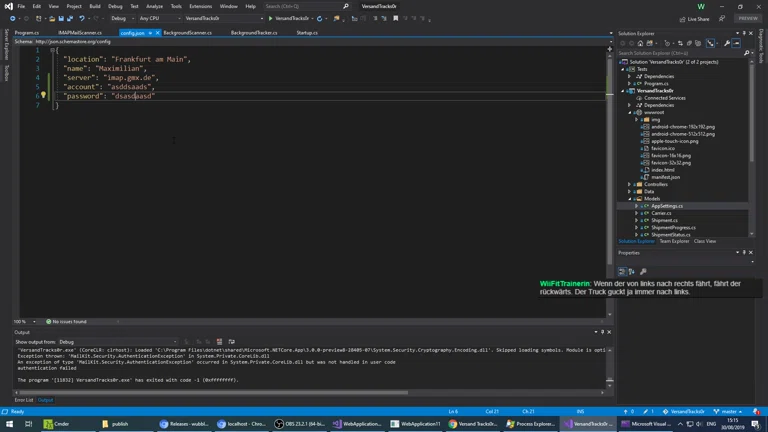The width and height of the screenshot is (768, 432).
Task: Start debugging with green play arrow
Action: point(270,19)
